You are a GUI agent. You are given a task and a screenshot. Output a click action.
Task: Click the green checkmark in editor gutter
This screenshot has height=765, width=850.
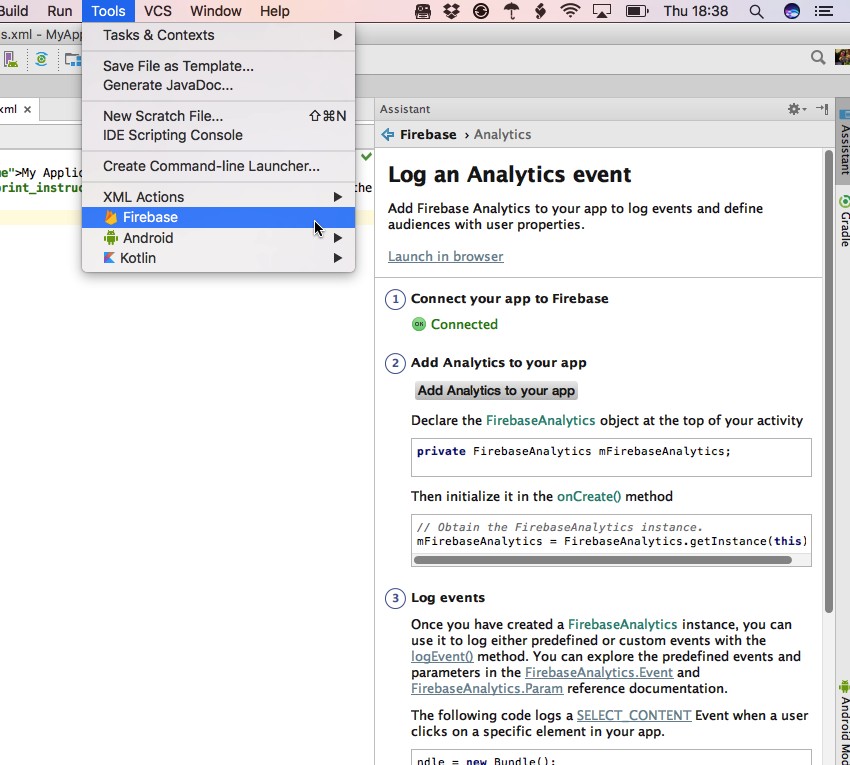[x=366, y=157]
